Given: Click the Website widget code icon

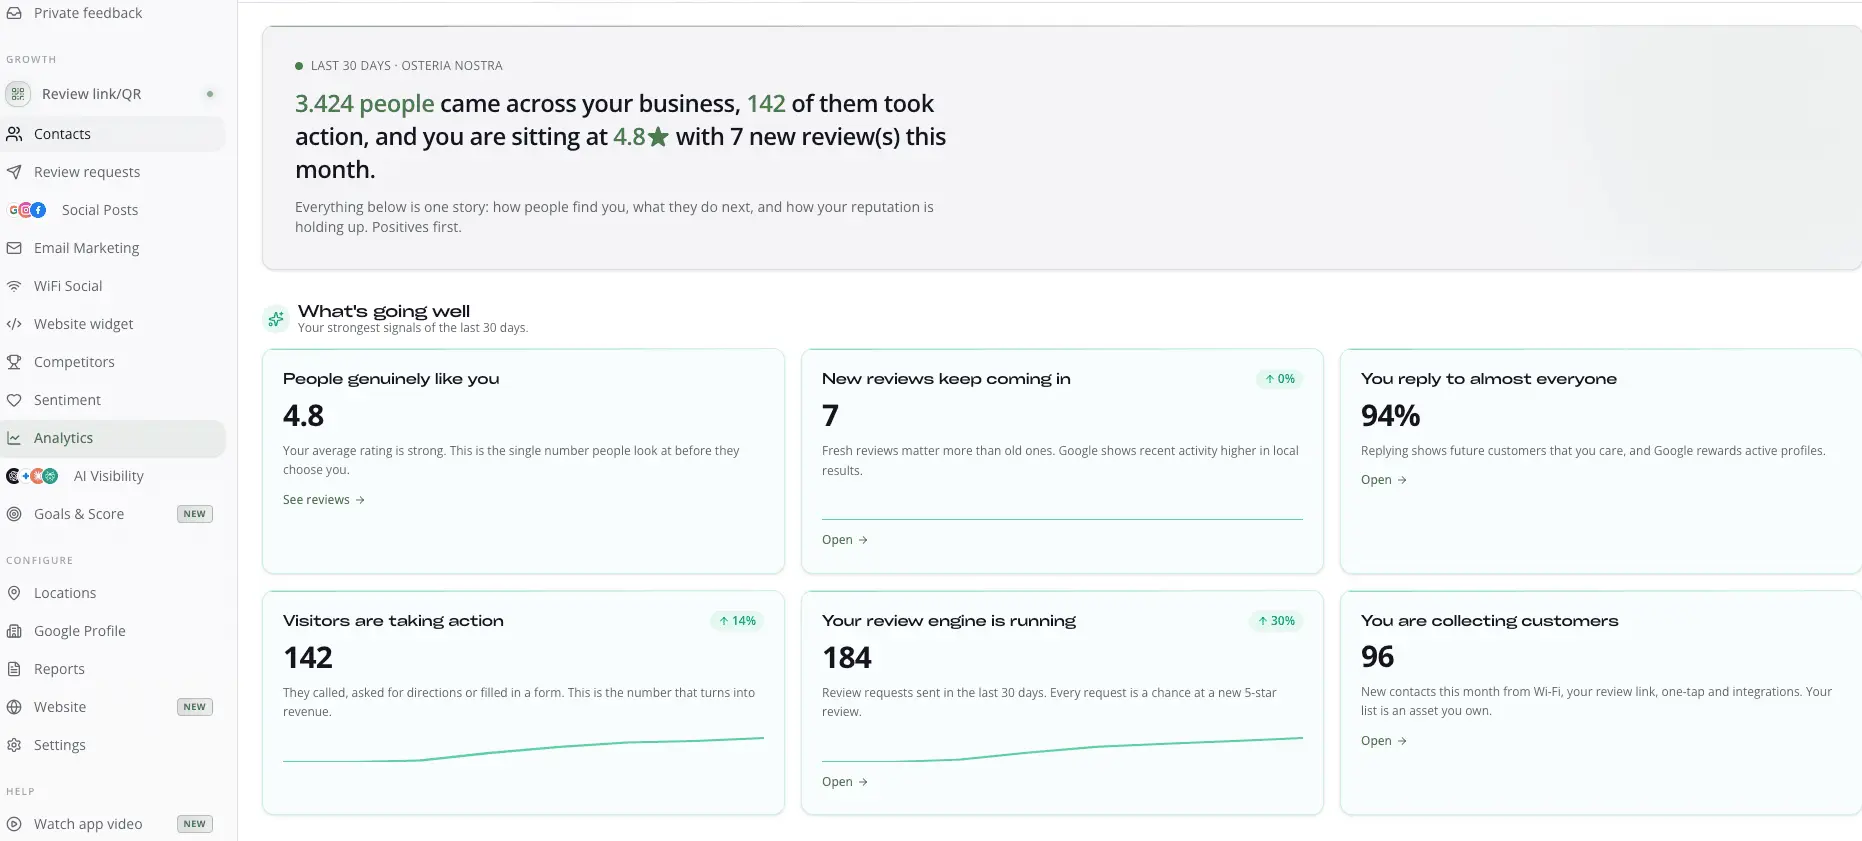Looking at the screenshot, I should tap(14, 324).
